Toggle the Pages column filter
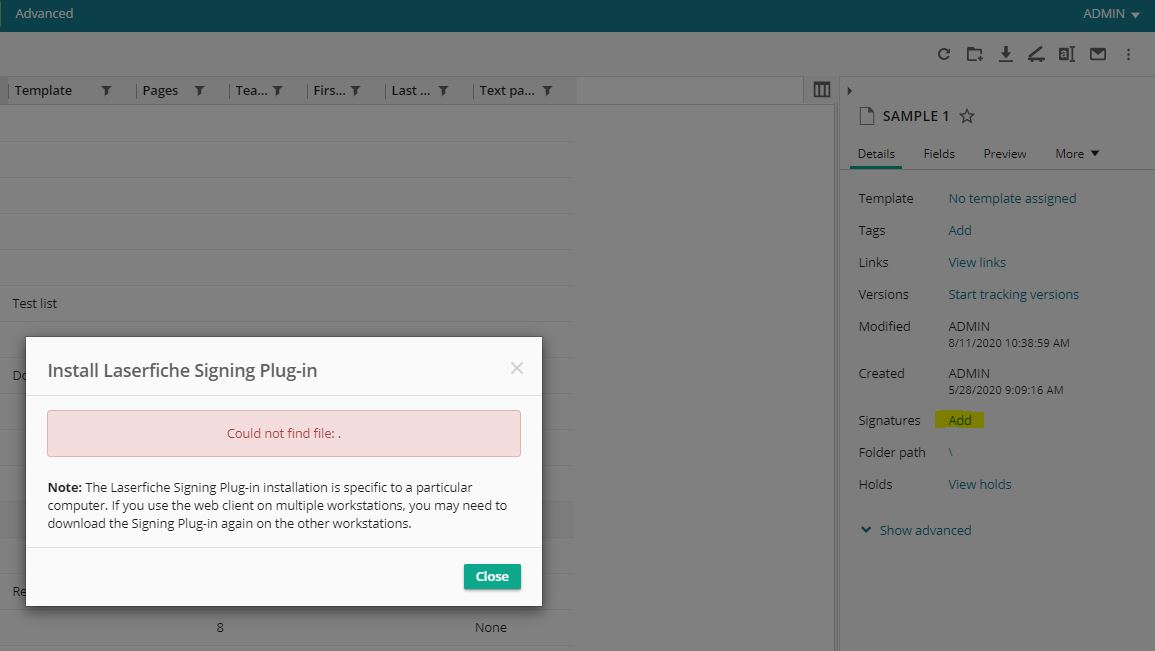This screenshot has height=651, width=1155. coord(199,91)
